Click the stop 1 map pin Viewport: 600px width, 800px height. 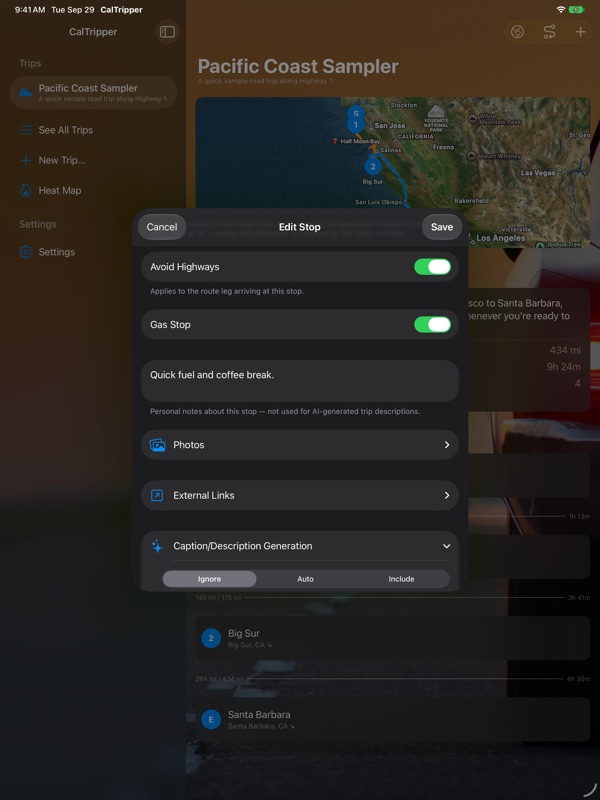coord(356,125)
